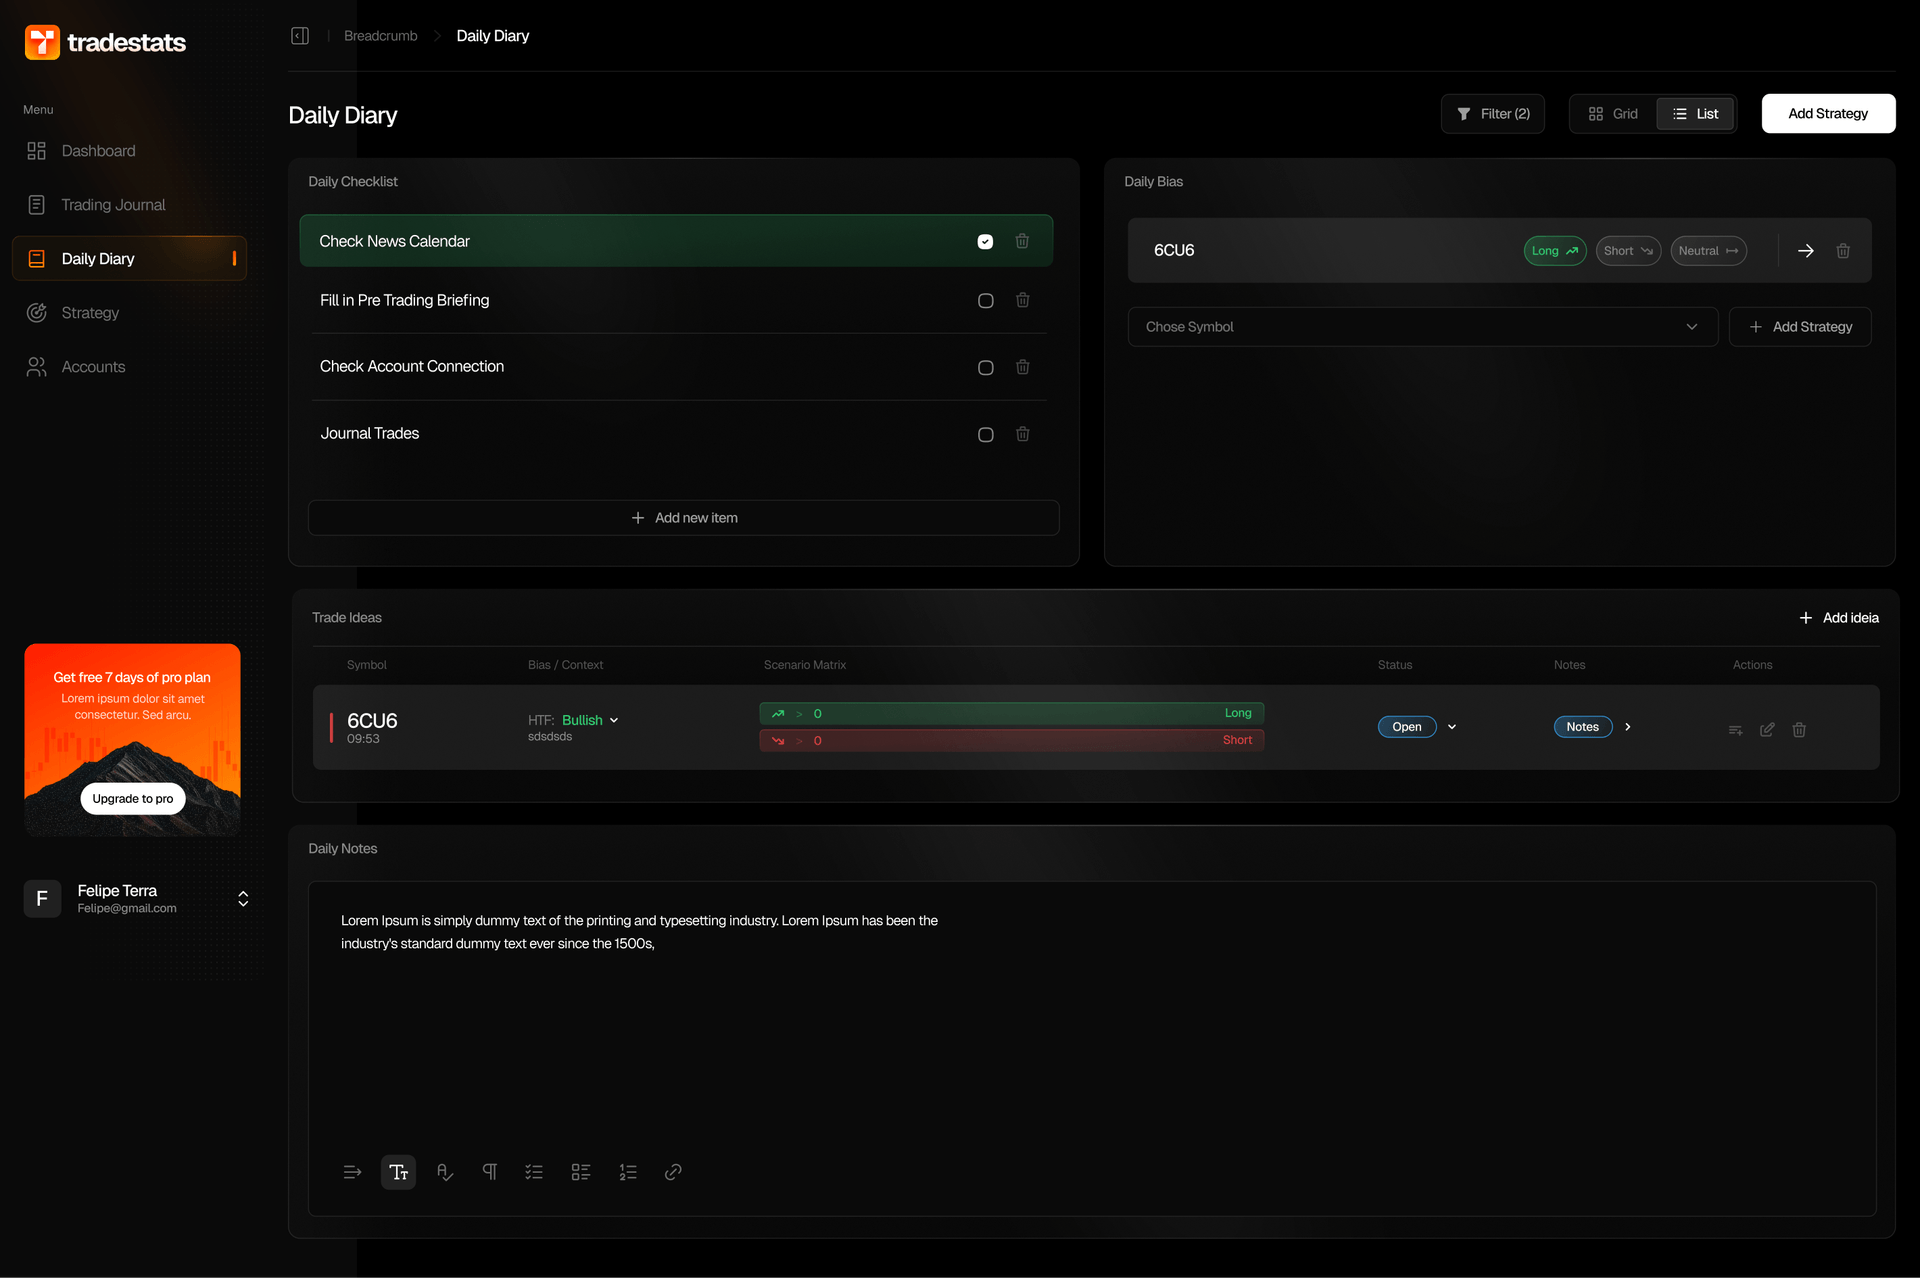Image resolution: width=1920 pixels, height=1278 pixels.
Task: Select the Long bias chip for 6CU6
Action: 1554,251
